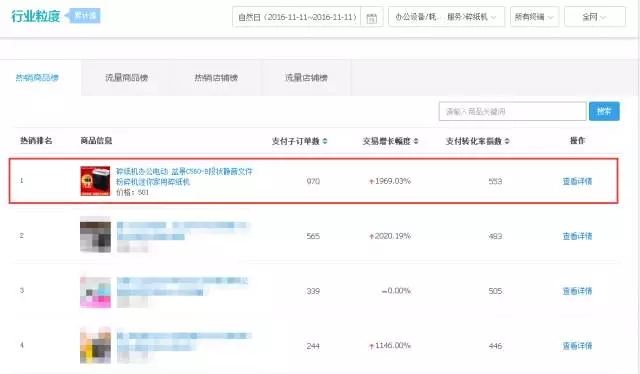
Task: Open the blurred product title in rank 2 row
Action: click(182, 231)
